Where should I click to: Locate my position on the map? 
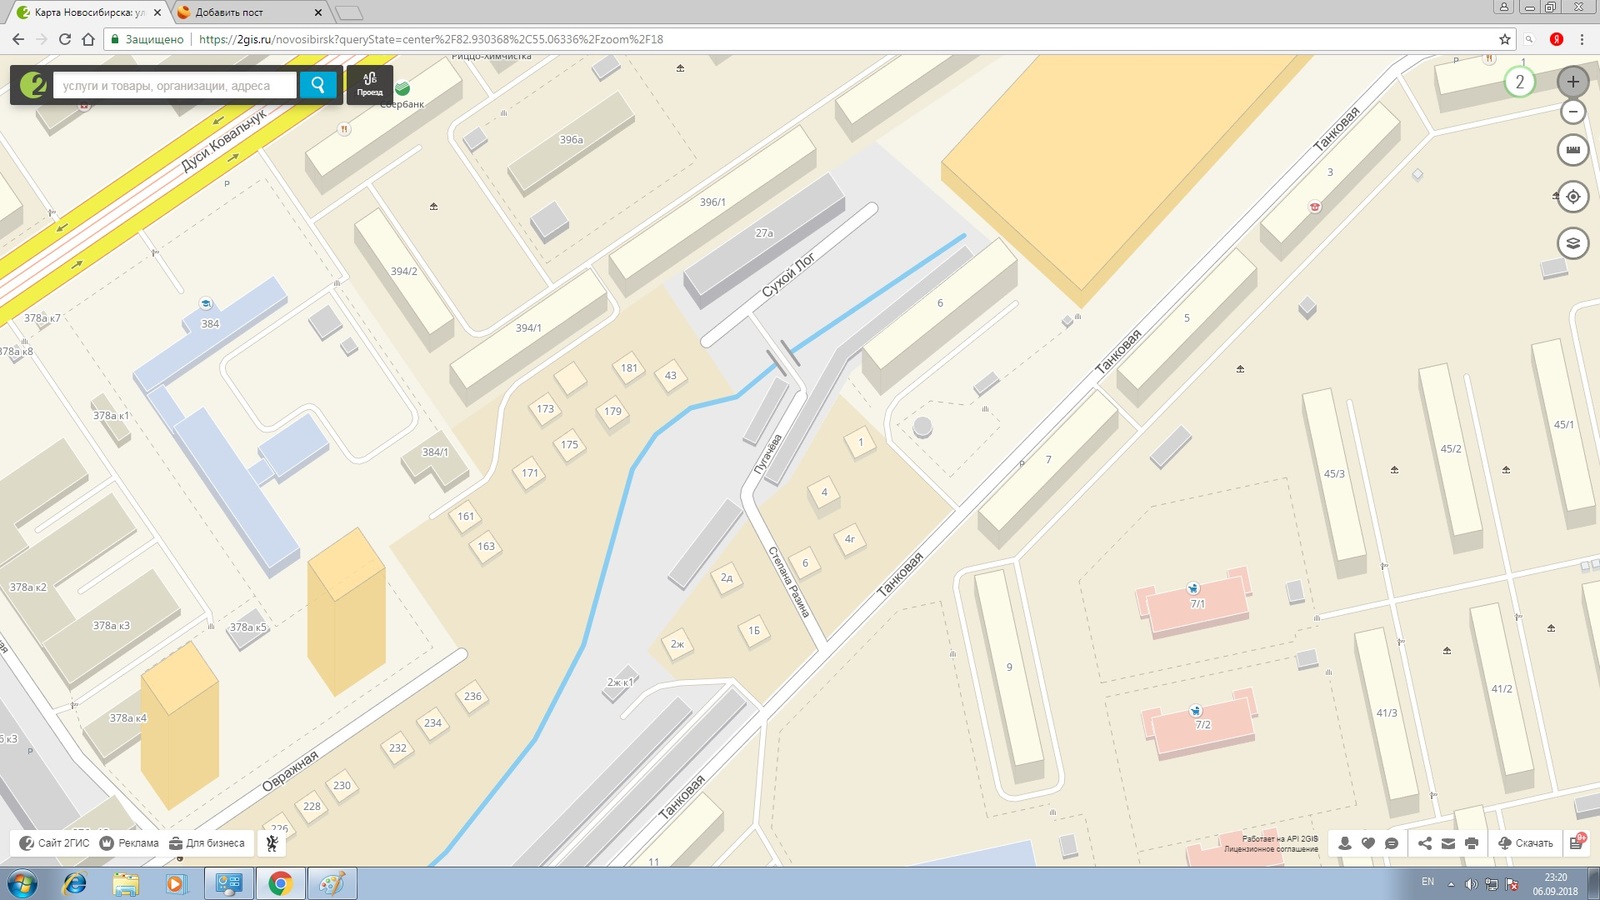tap(1573, 196)
